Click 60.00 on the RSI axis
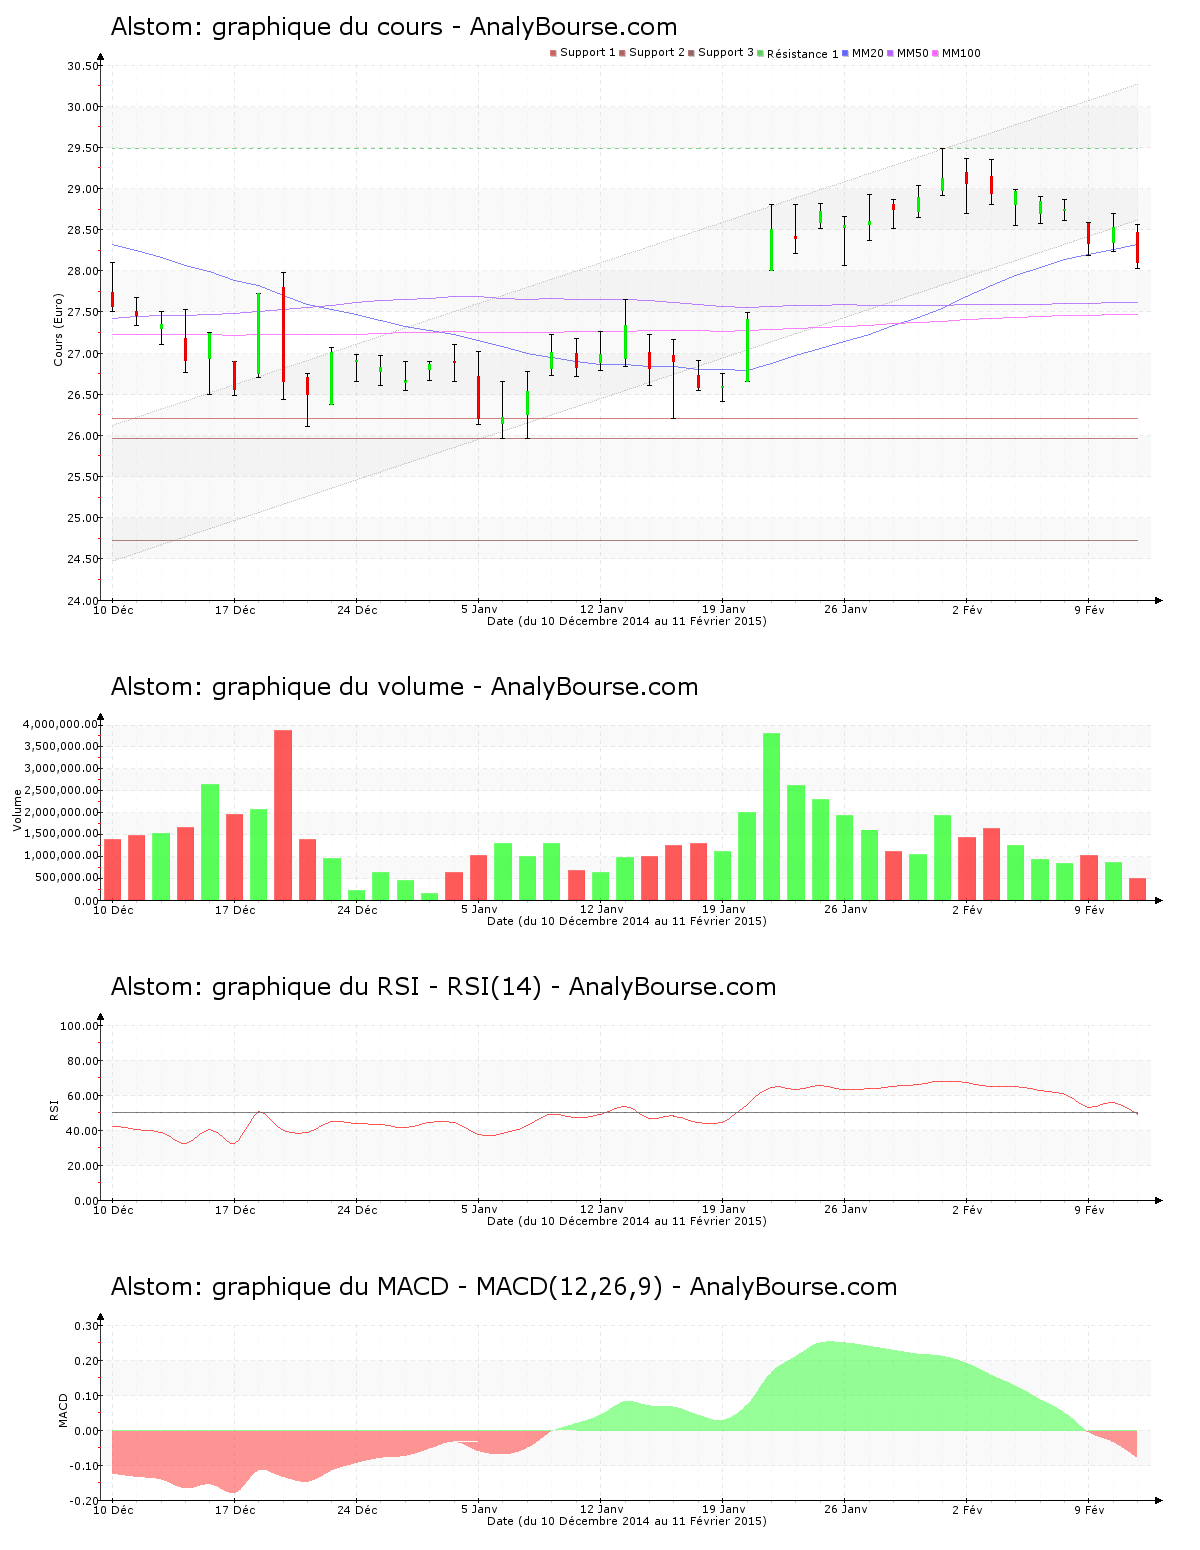The width and height of the screenshot is (1200, 1550). tap(83, 1096)
